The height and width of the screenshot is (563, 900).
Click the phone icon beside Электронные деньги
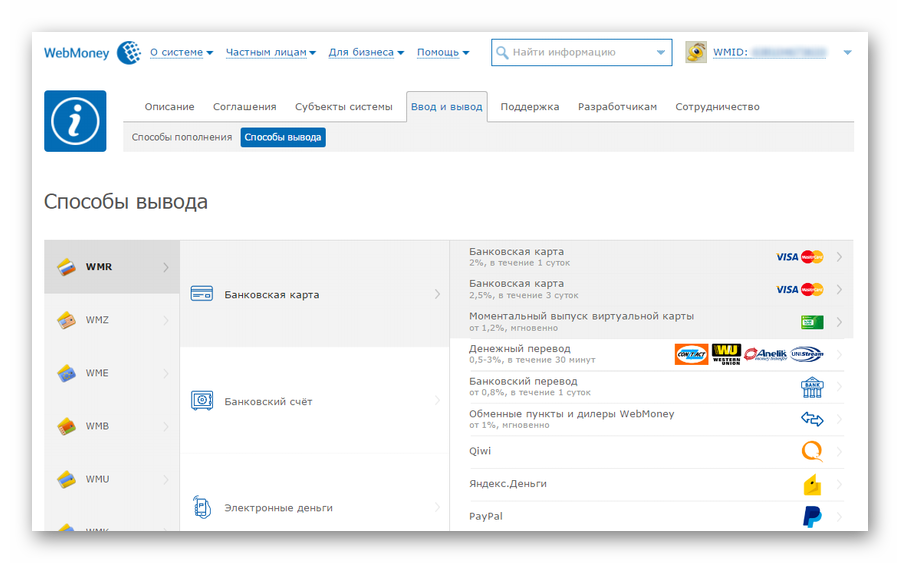(x=201, y=507)
